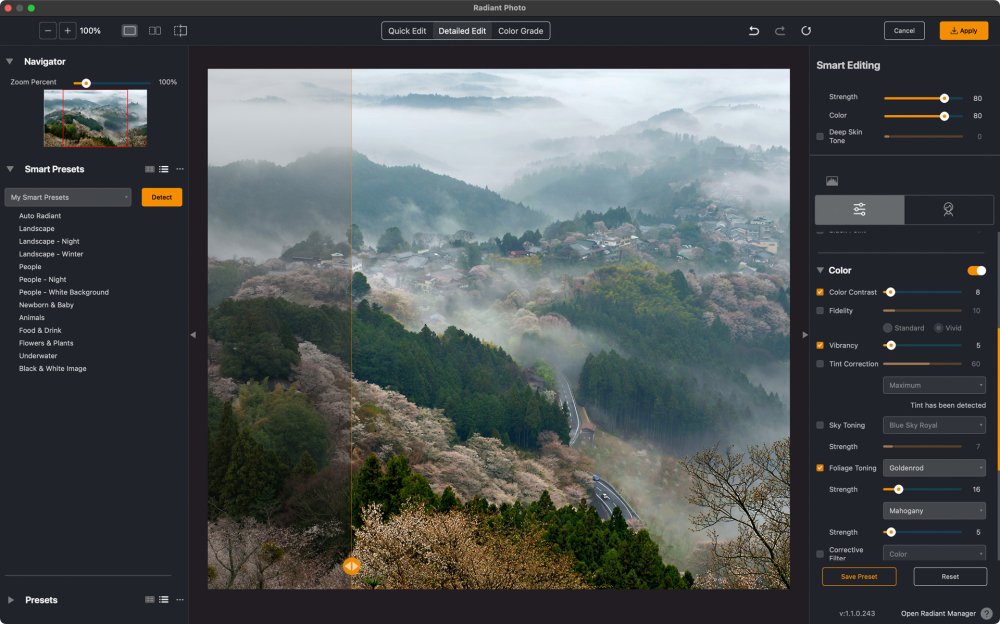
Task: Collapse the Color section triangle
Action: 820,271
